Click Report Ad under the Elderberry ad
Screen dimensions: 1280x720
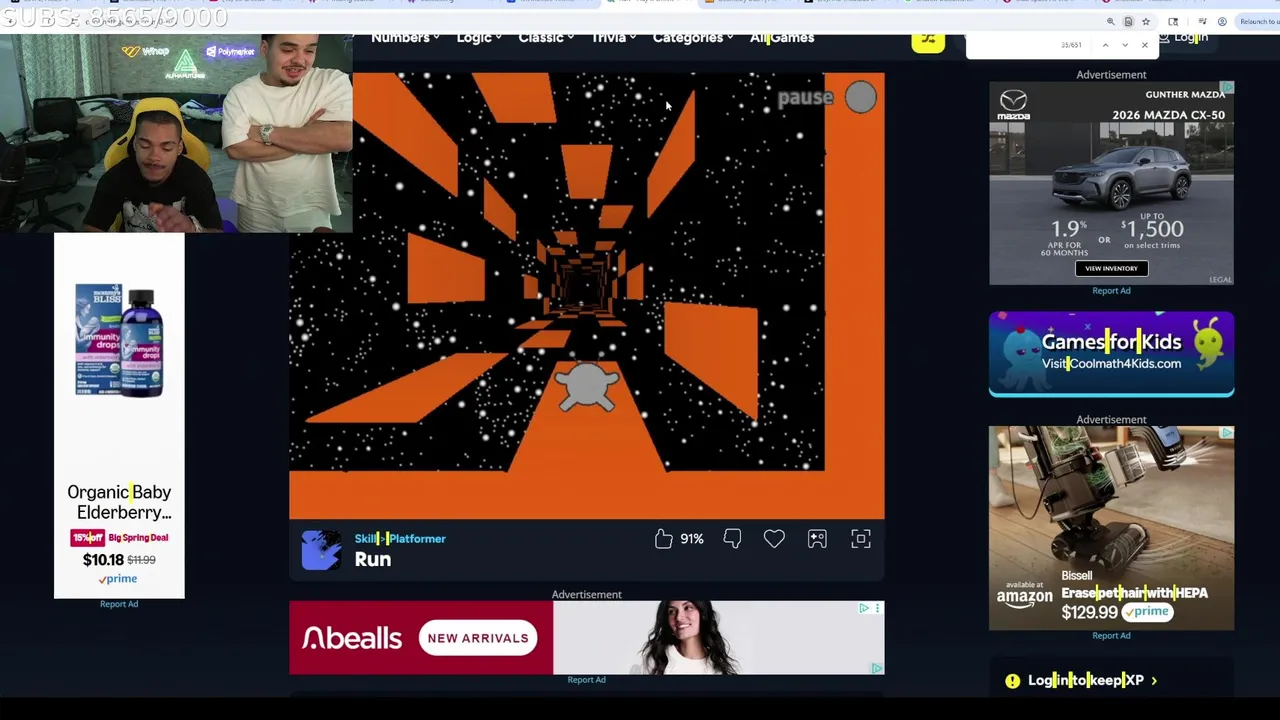click(119, 604)
